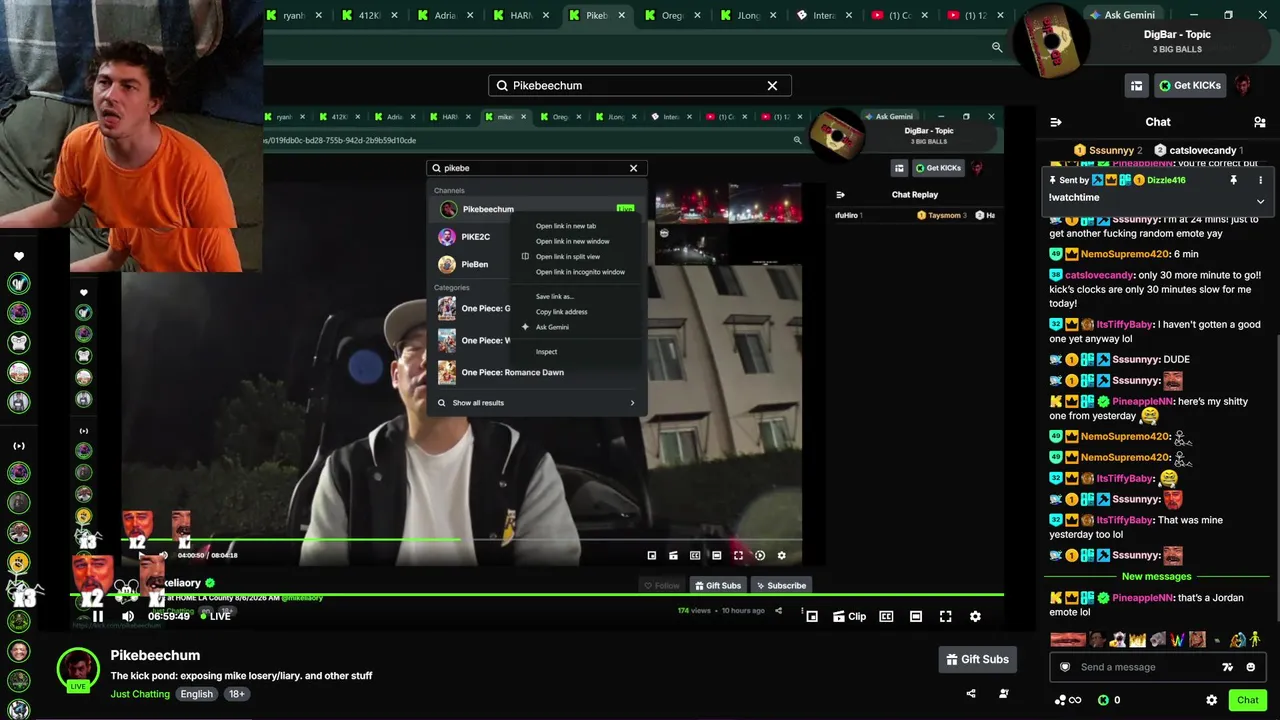Open mini player picture-in-picture icon
Viewport: 1280px width, 720px height.
click(x=812, y=617)
